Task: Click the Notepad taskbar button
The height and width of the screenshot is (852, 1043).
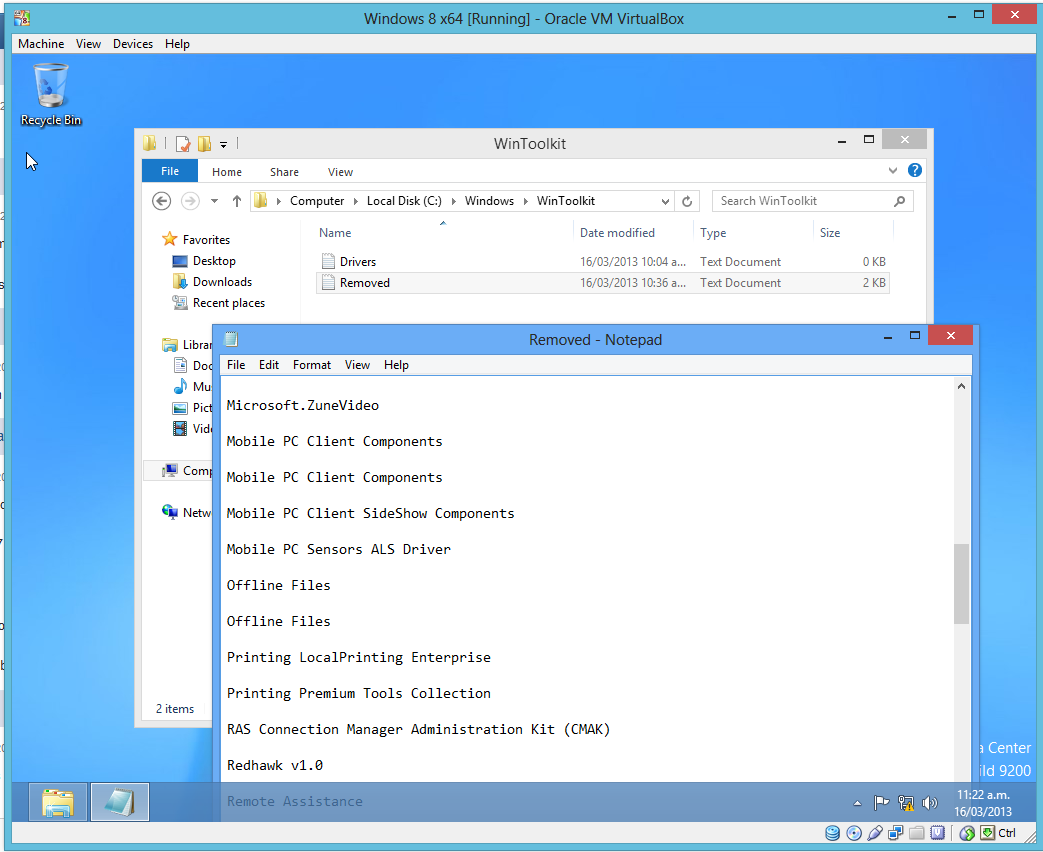Action: pos(120,802)
